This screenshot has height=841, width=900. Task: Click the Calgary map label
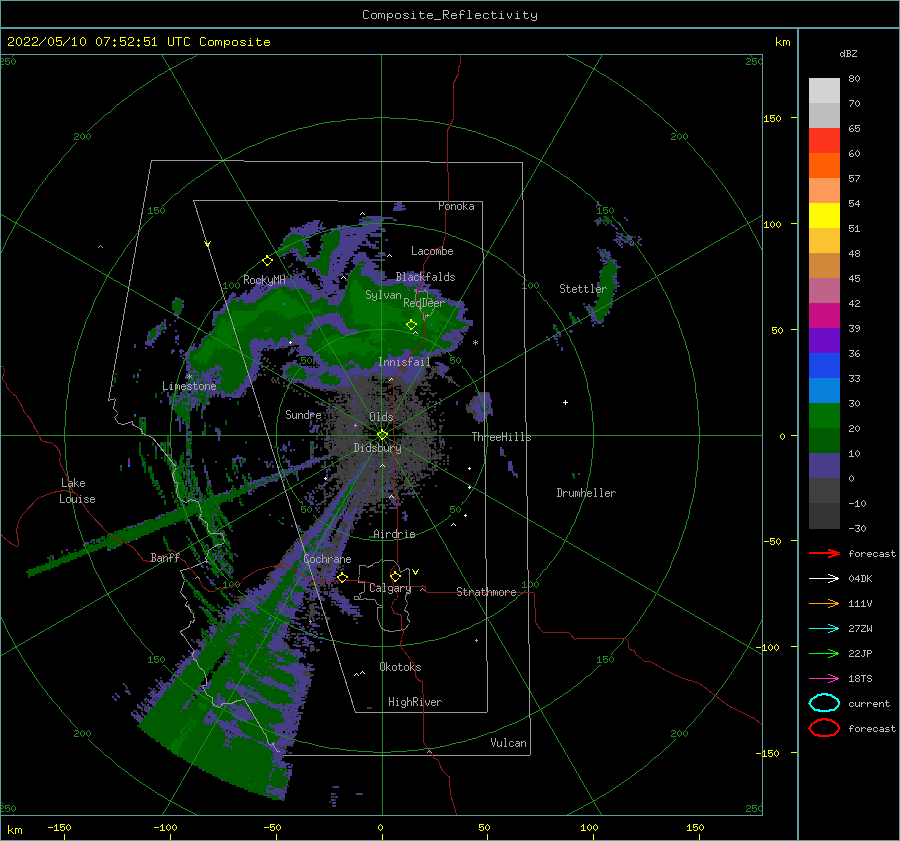(x=390, y=588)
